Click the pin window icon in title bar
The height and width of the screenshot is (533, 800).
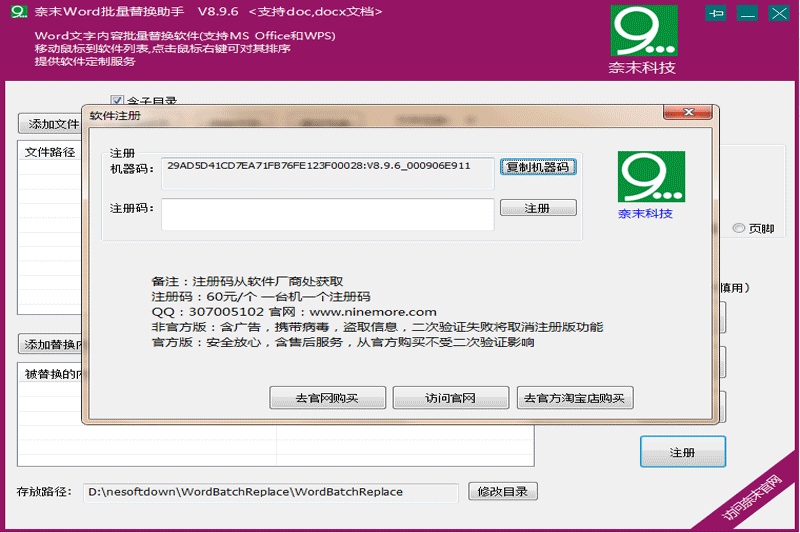[x=716, y=13]
